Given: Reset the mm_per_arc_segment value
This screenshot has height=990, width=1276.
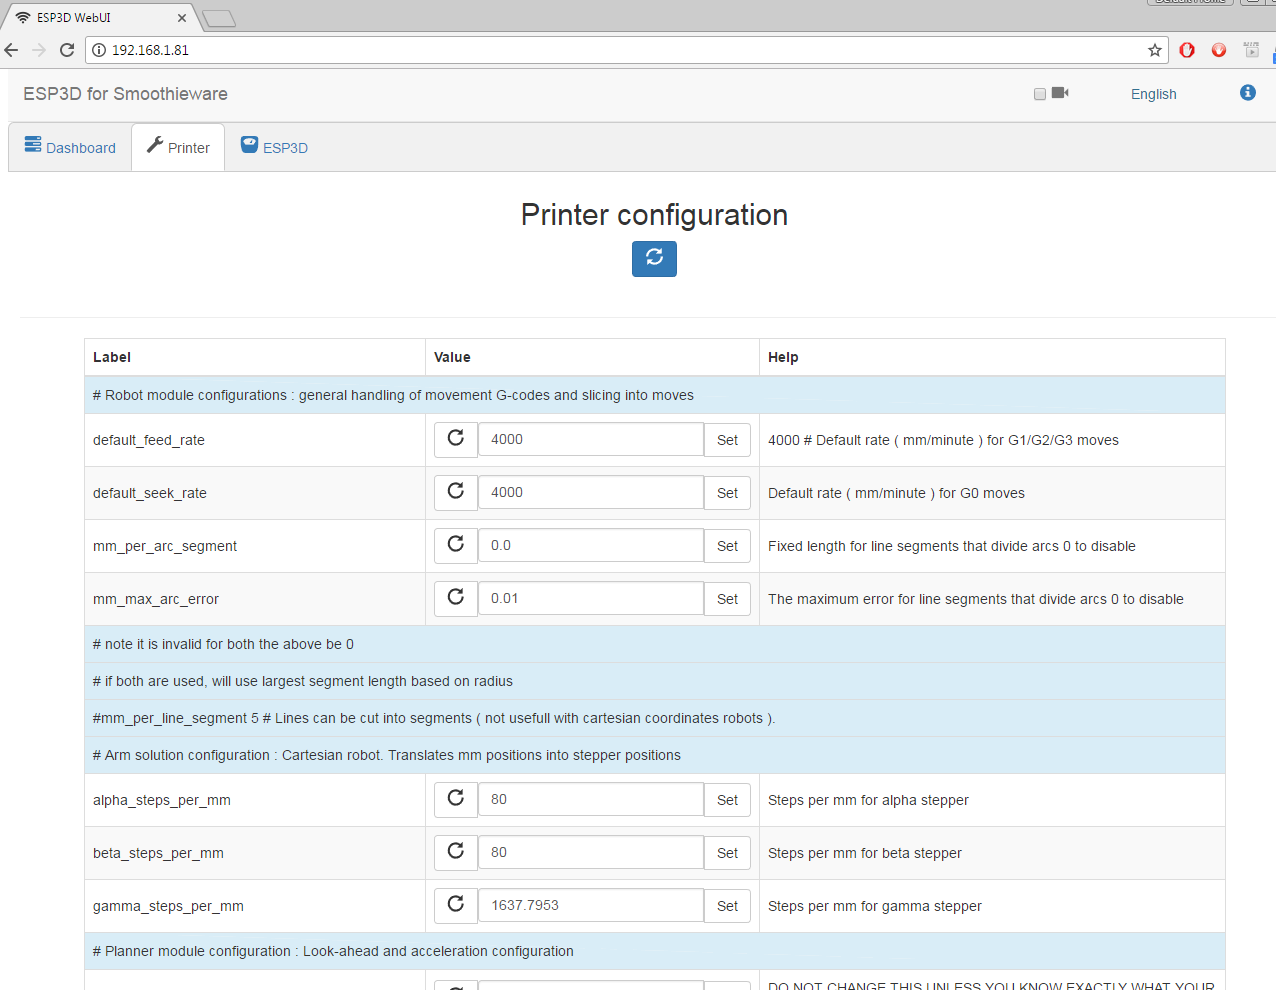Looking at the screenshot, I should tap(456, 545).
